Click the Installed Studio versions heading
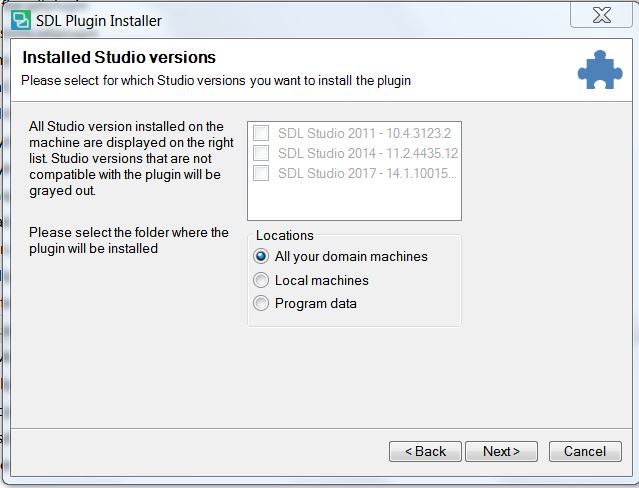 119,57
